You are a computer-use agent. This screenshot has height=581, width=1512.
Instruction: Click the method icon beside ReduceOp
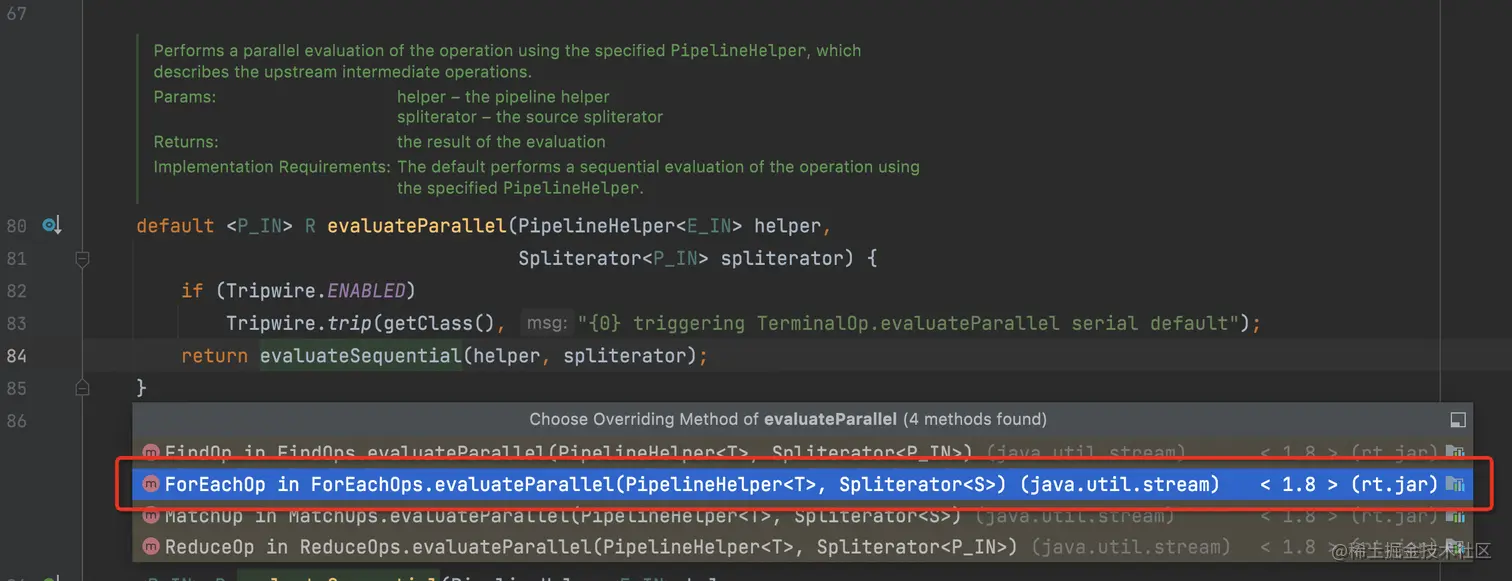[151, 547]
